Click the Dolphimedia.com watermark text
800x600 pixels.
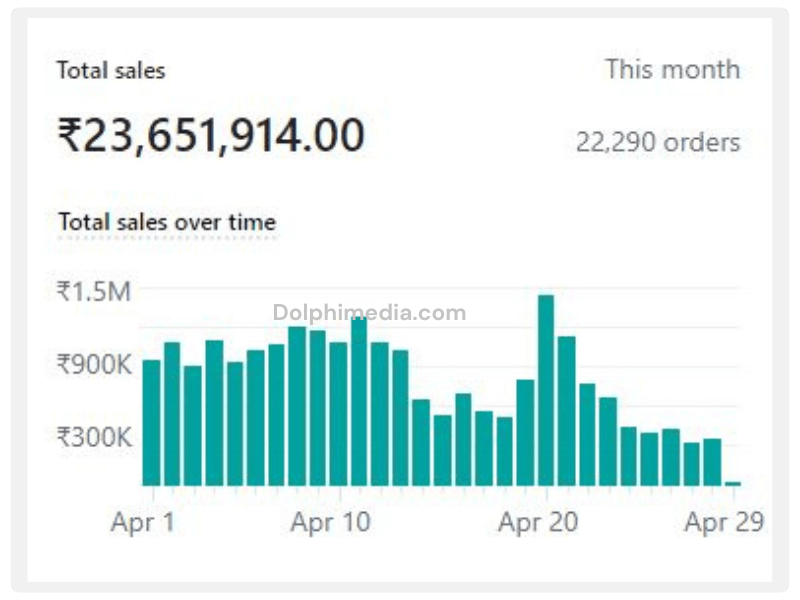point(369,313)
